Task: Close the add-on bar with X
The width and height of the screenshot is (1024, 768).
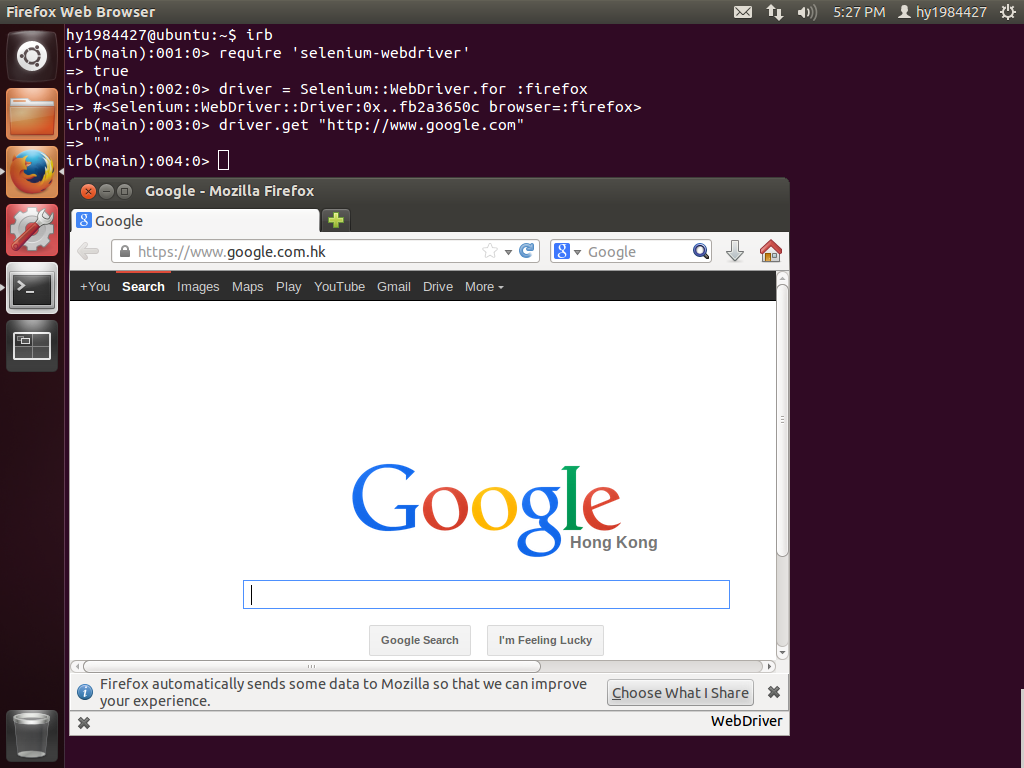Action: [x=84, y=723]
